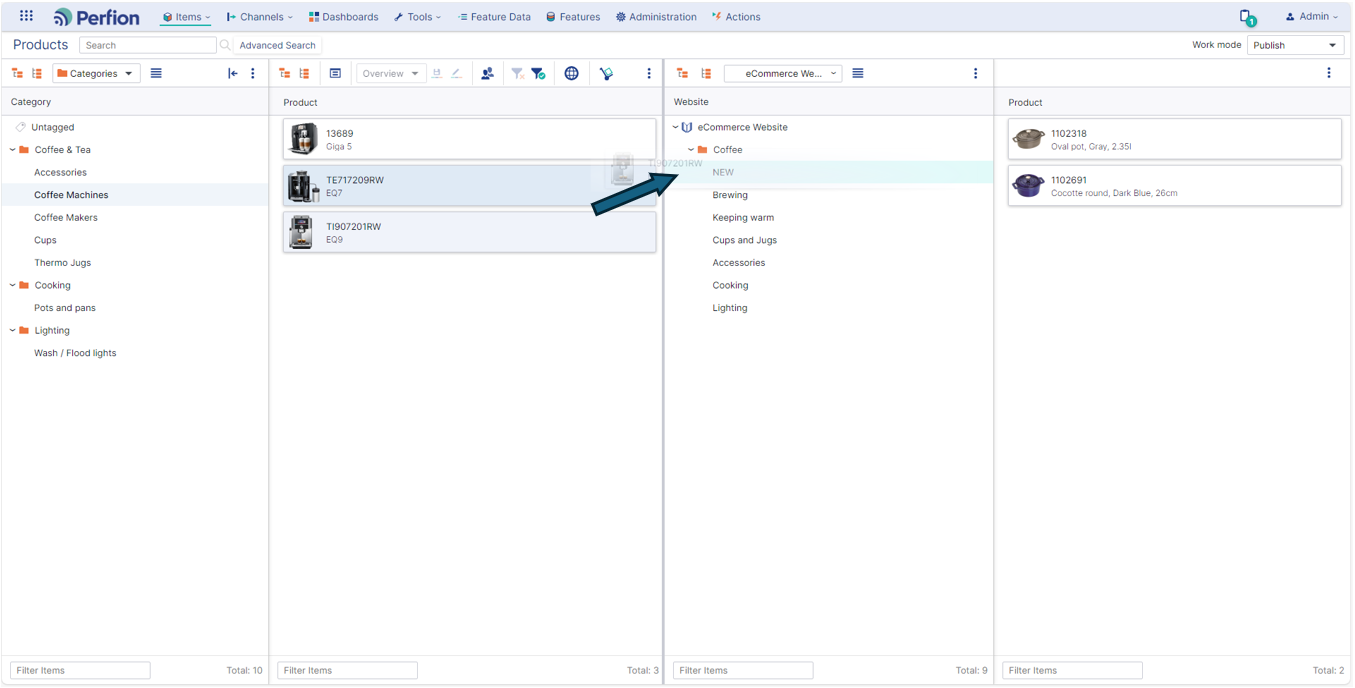Click the card view icon before Overview
The height and width of the screenshot is (688, 1355).
(x=335, y=73)
